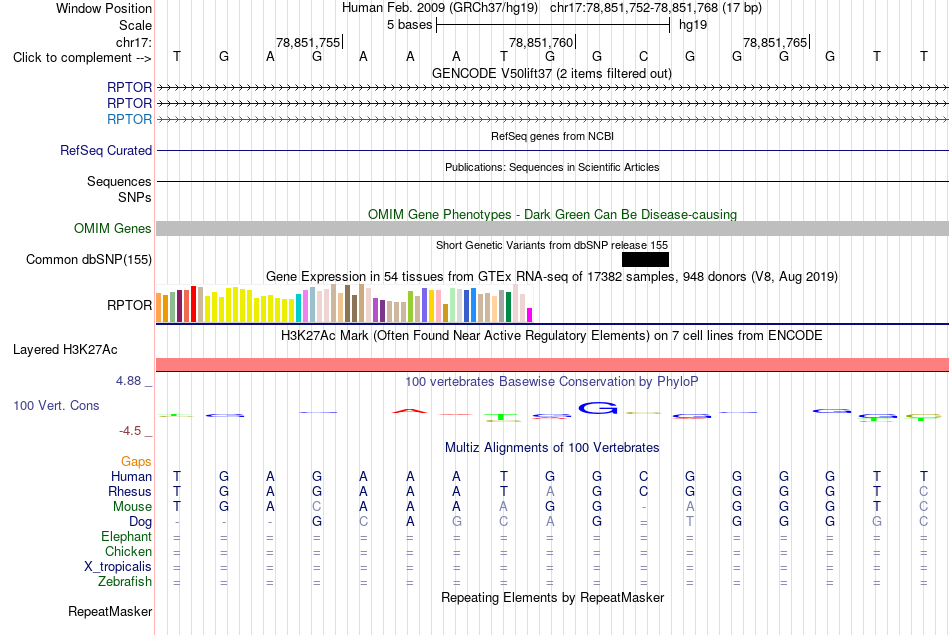
Task: Select coordinate marker 78,851,755
Action: pyautogui.click(x=308, y=42)
